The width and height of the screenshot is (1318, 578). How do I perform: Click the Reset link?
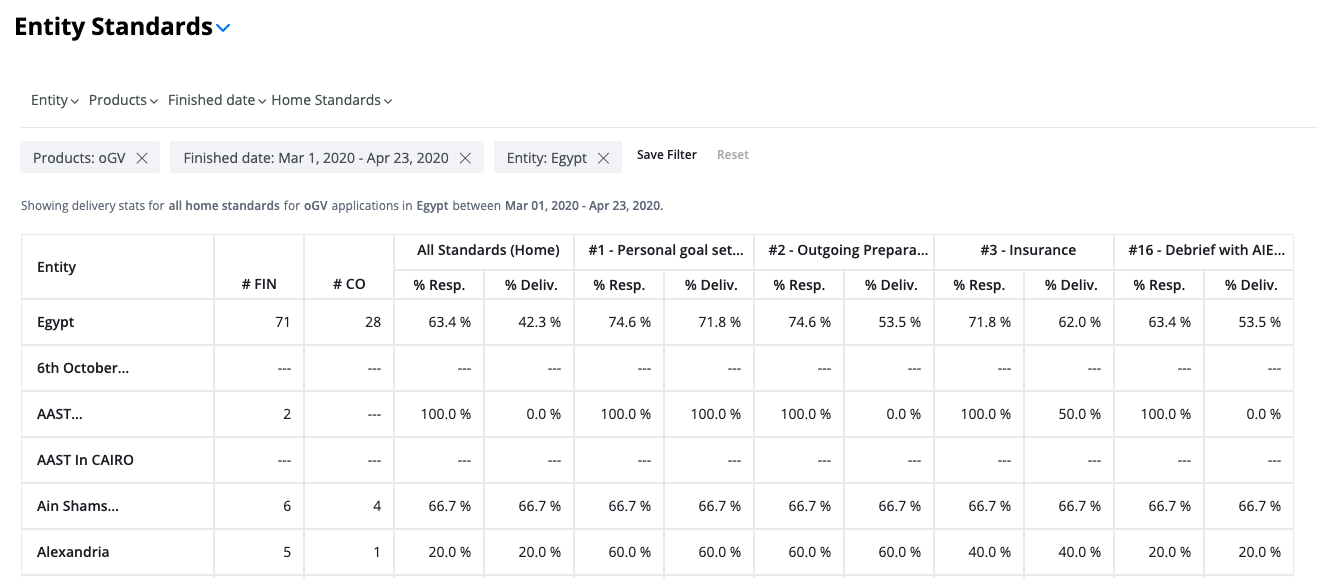tap(733, 155)
